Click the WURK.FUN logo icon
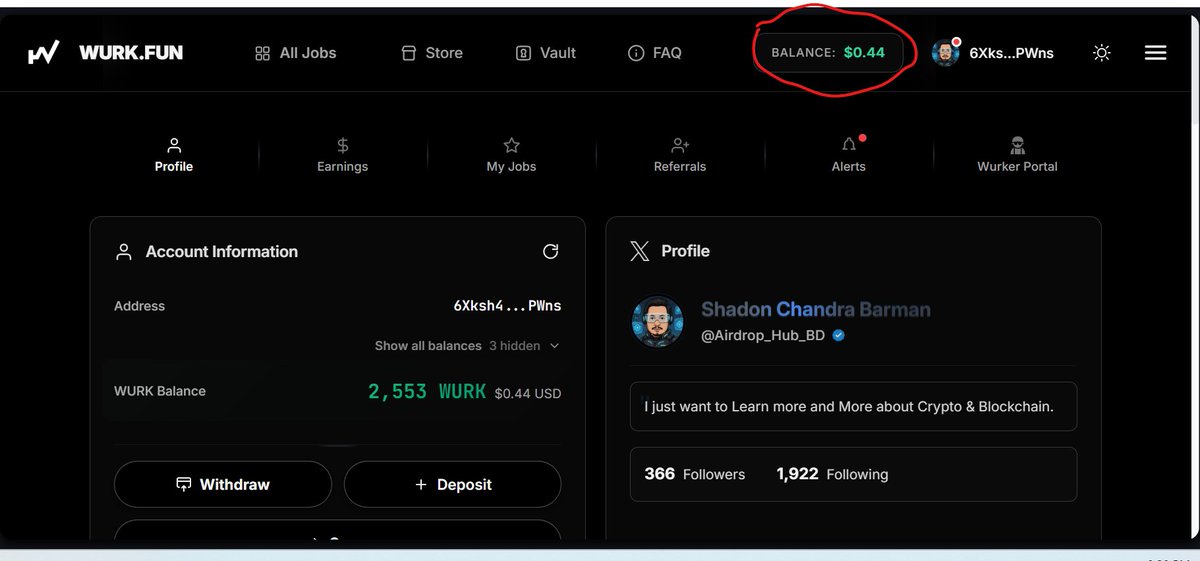Viewport: 1200px width, 561px height. tap(43, 53)
